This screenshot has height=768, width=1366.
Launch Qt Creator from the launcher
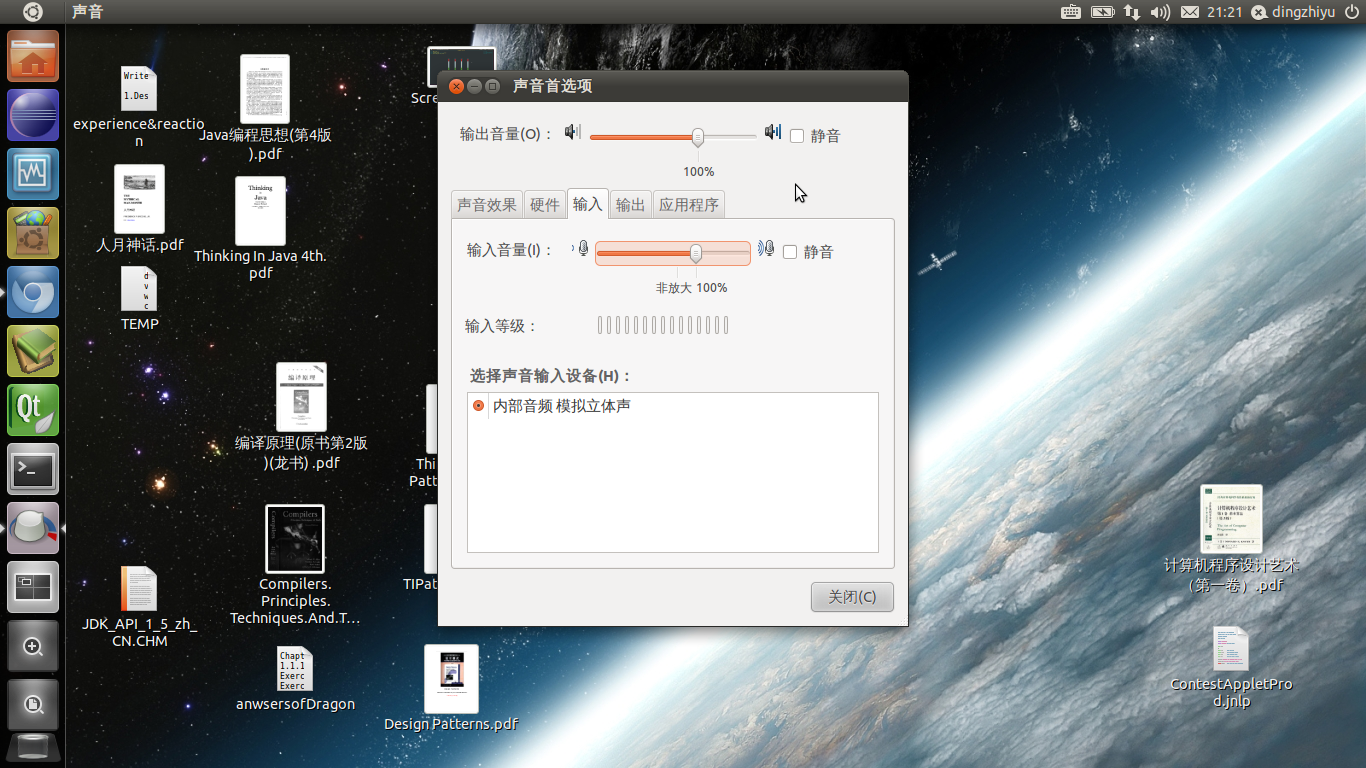tap(34, 410)
